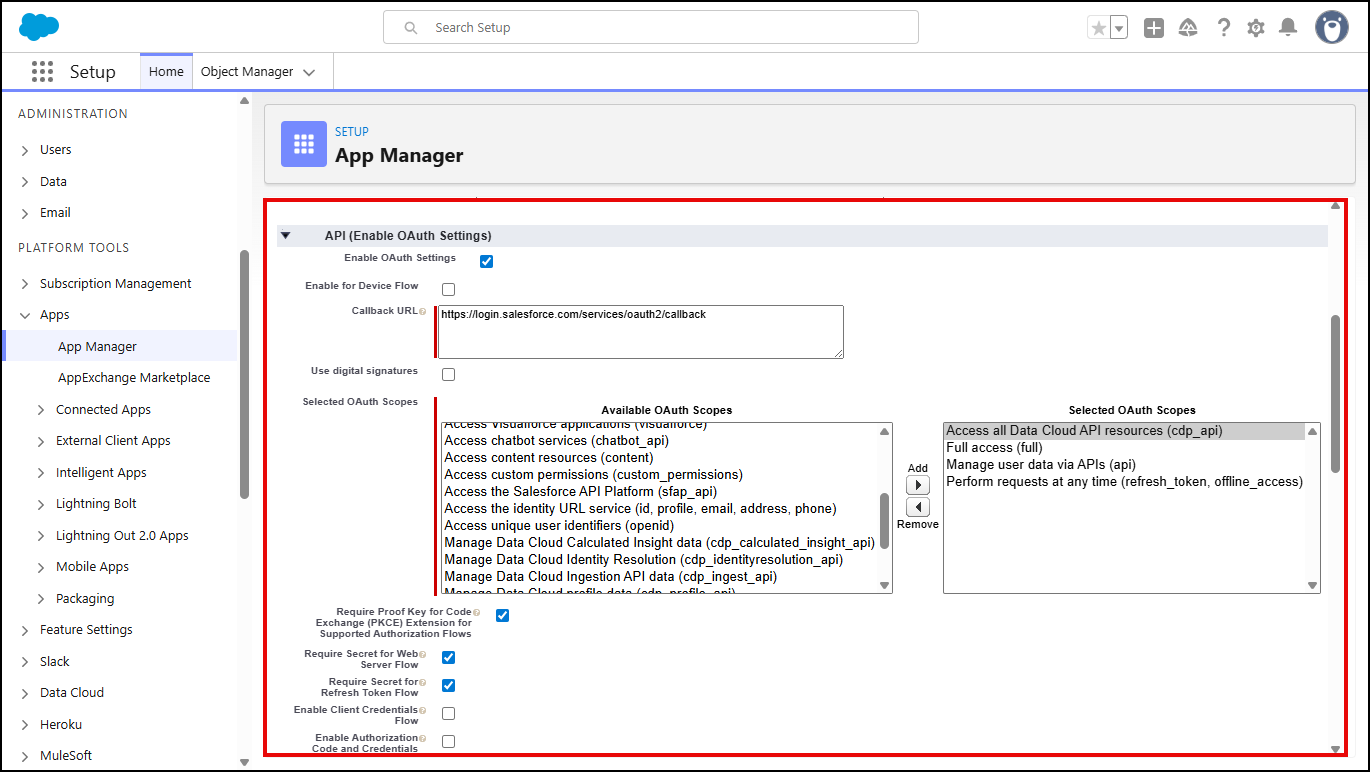Collapse the API (Enable OAuth Settings) section
The height and width of the screenshot is (772, 1370).
click(x=286, y=236)
